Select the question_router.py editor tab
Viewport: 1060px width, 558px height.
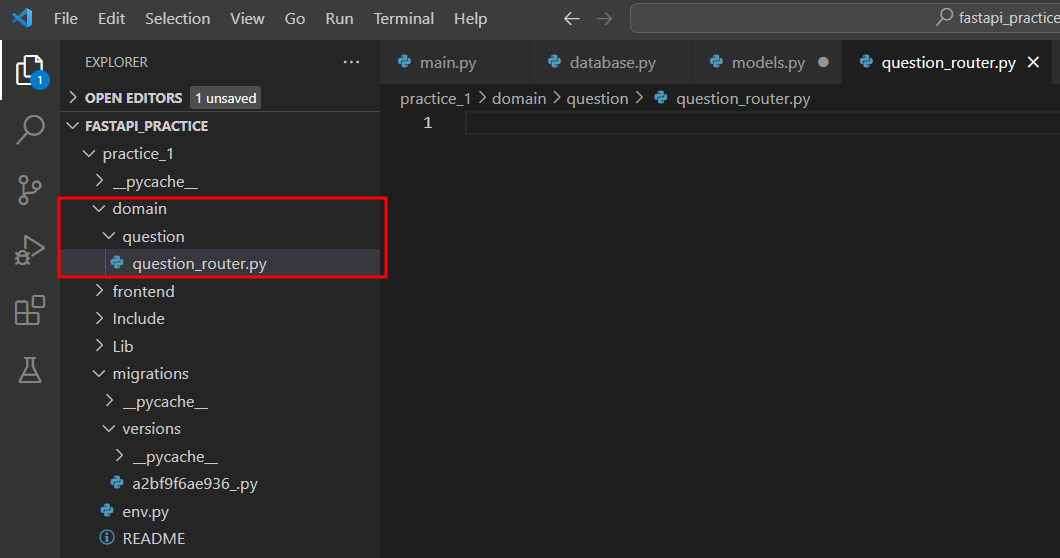[x=948, y=62]
